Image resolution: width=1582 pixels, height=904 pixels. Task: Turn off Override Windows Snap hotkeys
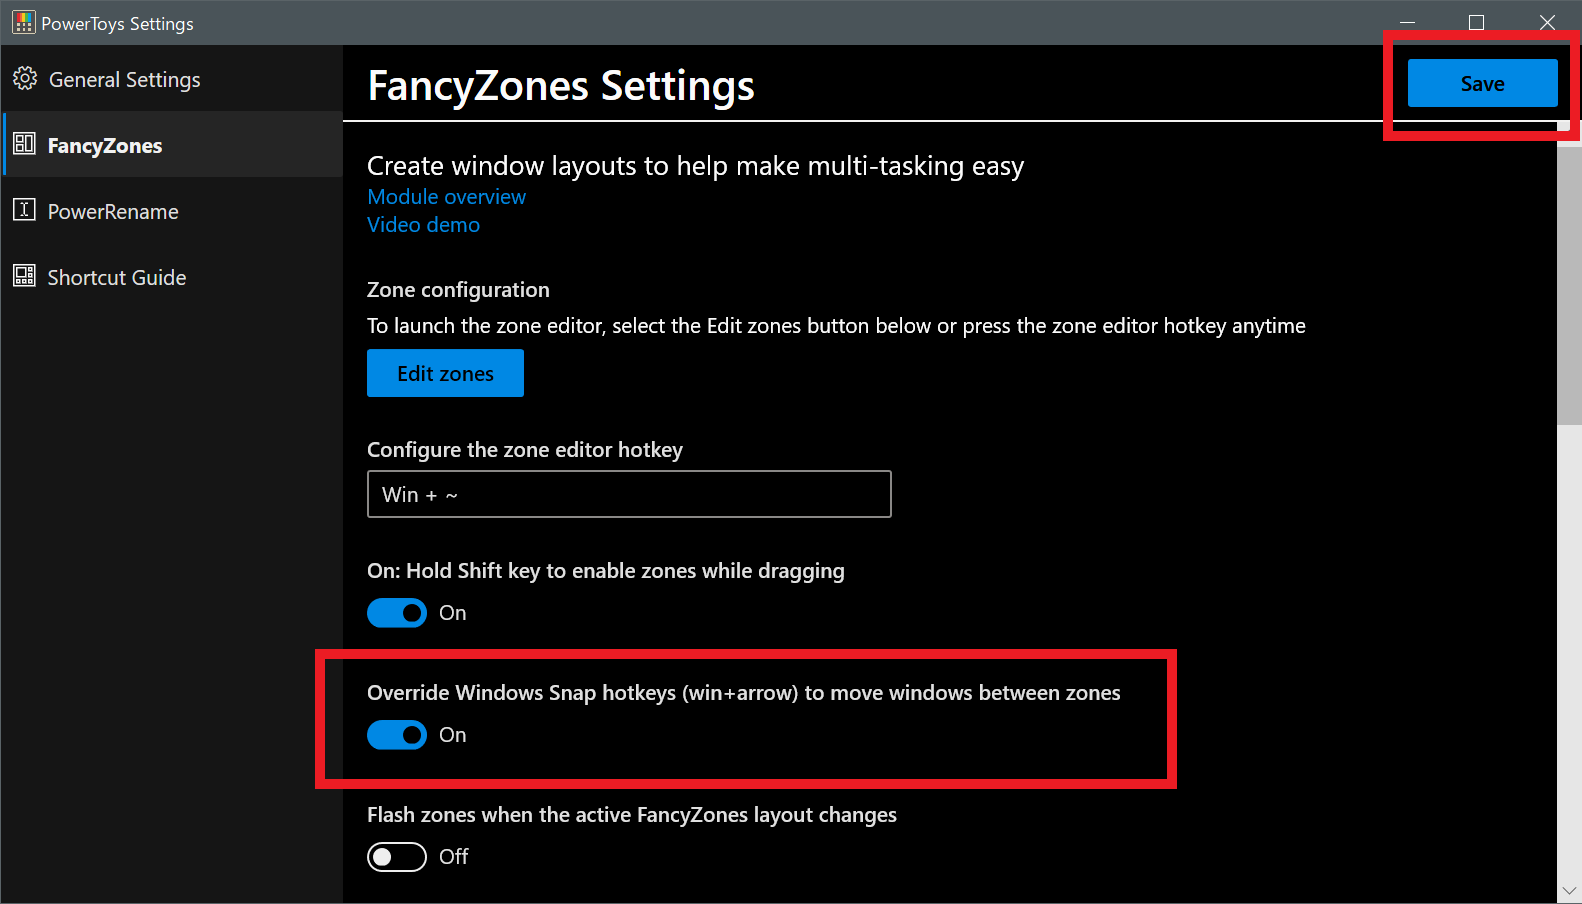[397, 735]
